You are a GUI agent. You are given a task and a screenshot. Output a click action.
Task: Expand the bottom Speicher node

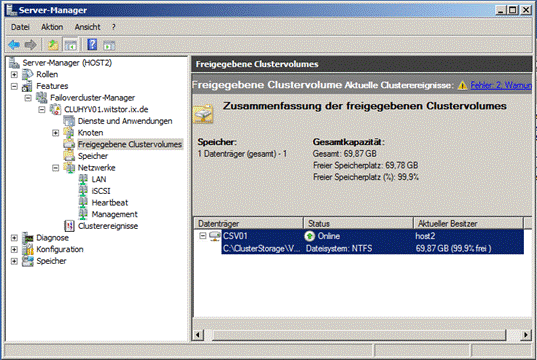tap(14, 261)
